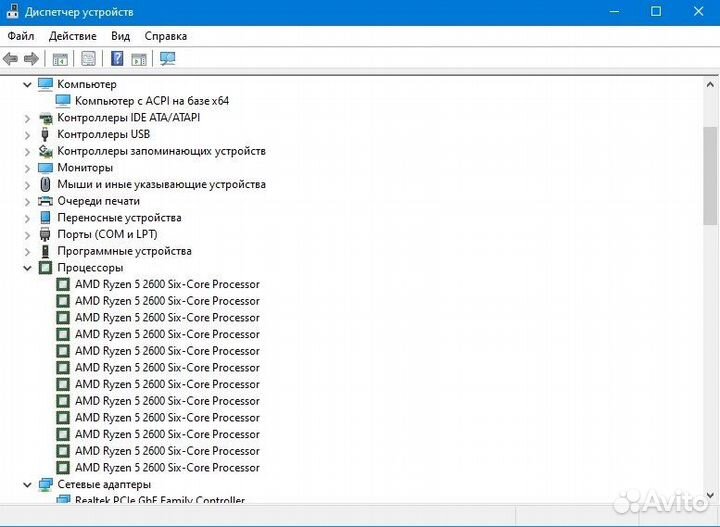This screenshot has width=720, height=527.
Task: Select the Сетевые адаптеры label
Action: point(104,484)
